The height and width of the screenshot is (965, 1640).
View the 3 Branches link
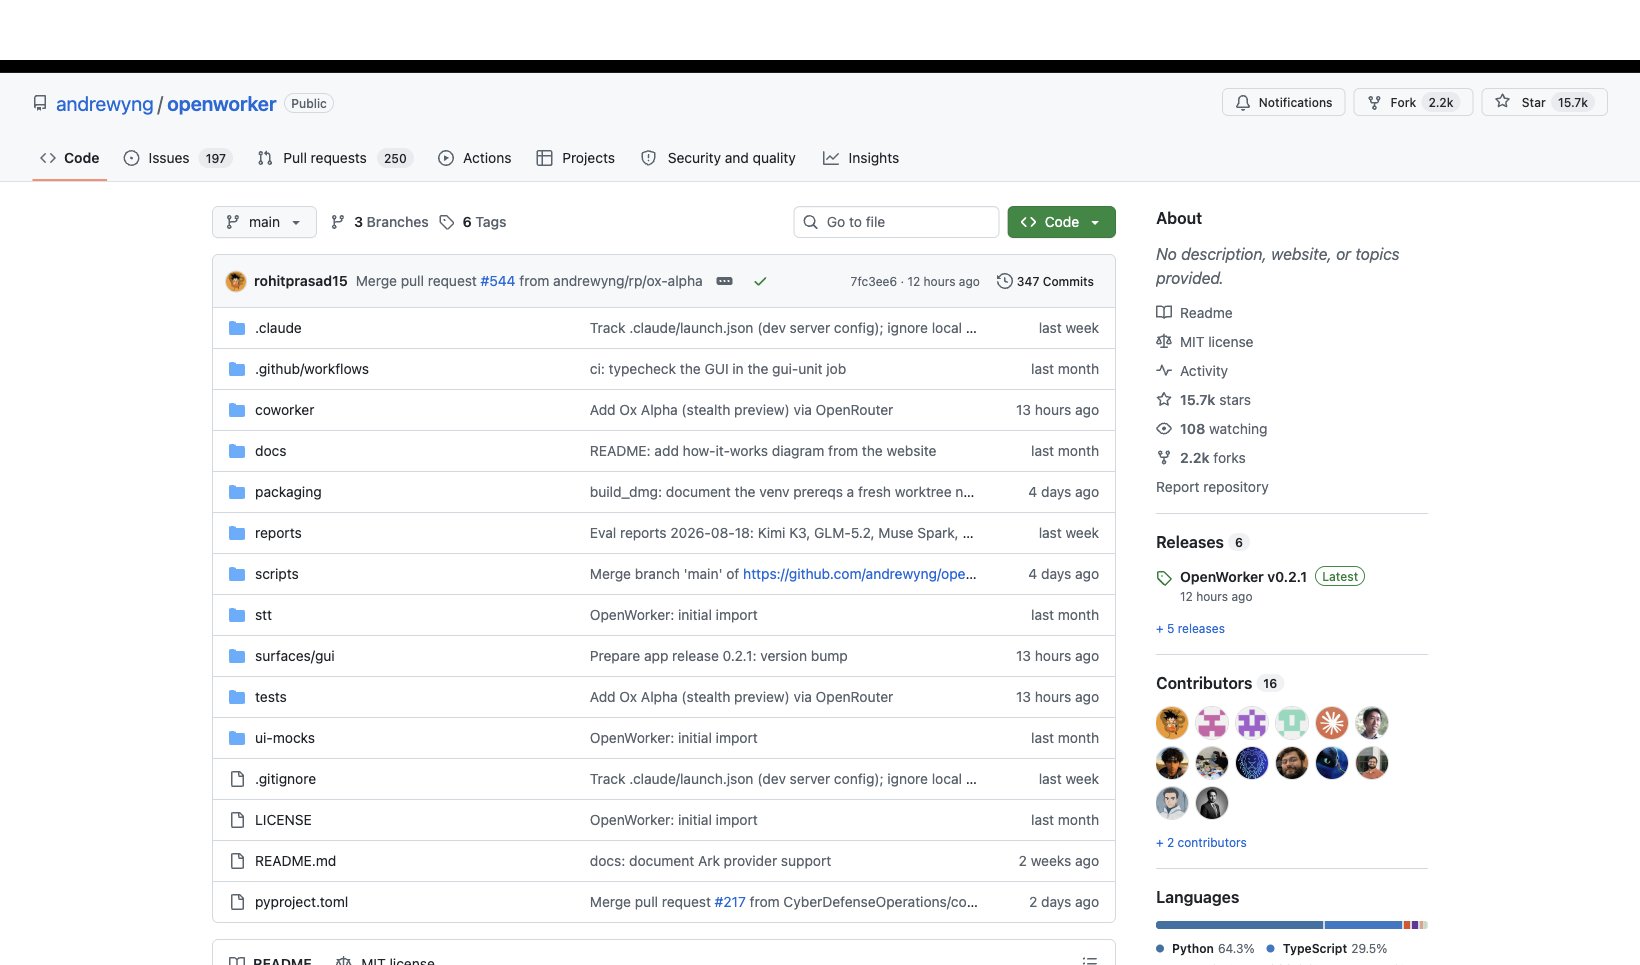[379, 222]
